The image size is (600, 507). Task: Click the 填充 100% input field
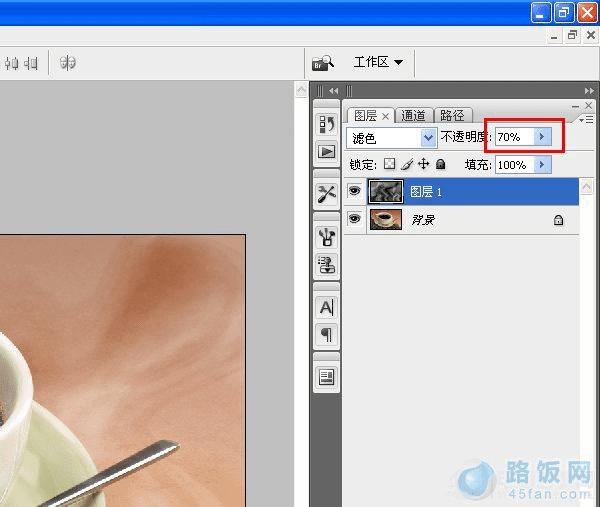pos(514,165)
